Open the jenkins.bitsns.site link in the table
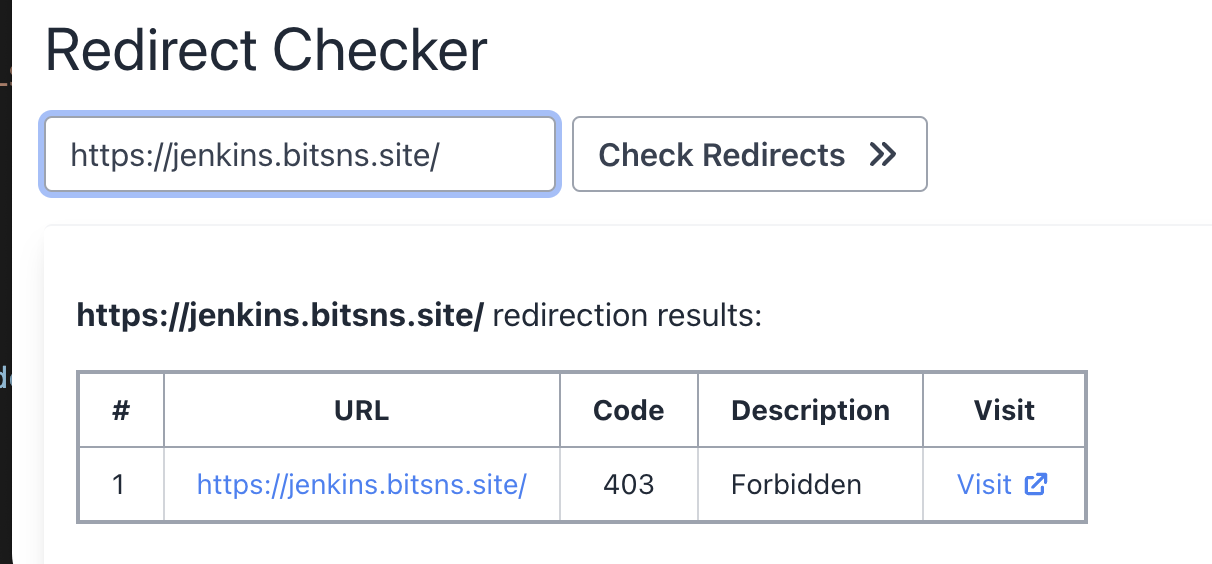1212x564 pixels. [361, 485]
